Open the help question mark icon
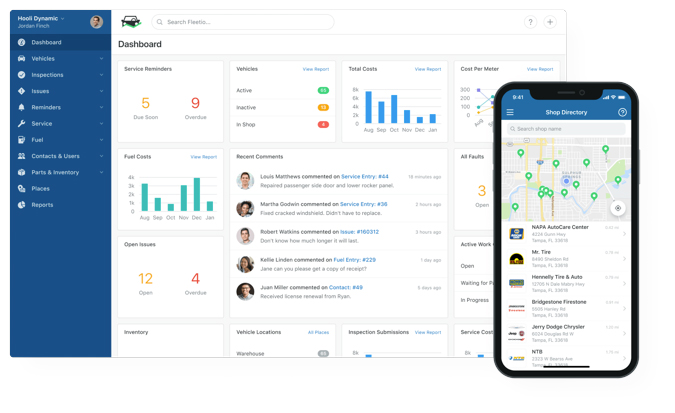The image size is (675, 413). point(530,22)
